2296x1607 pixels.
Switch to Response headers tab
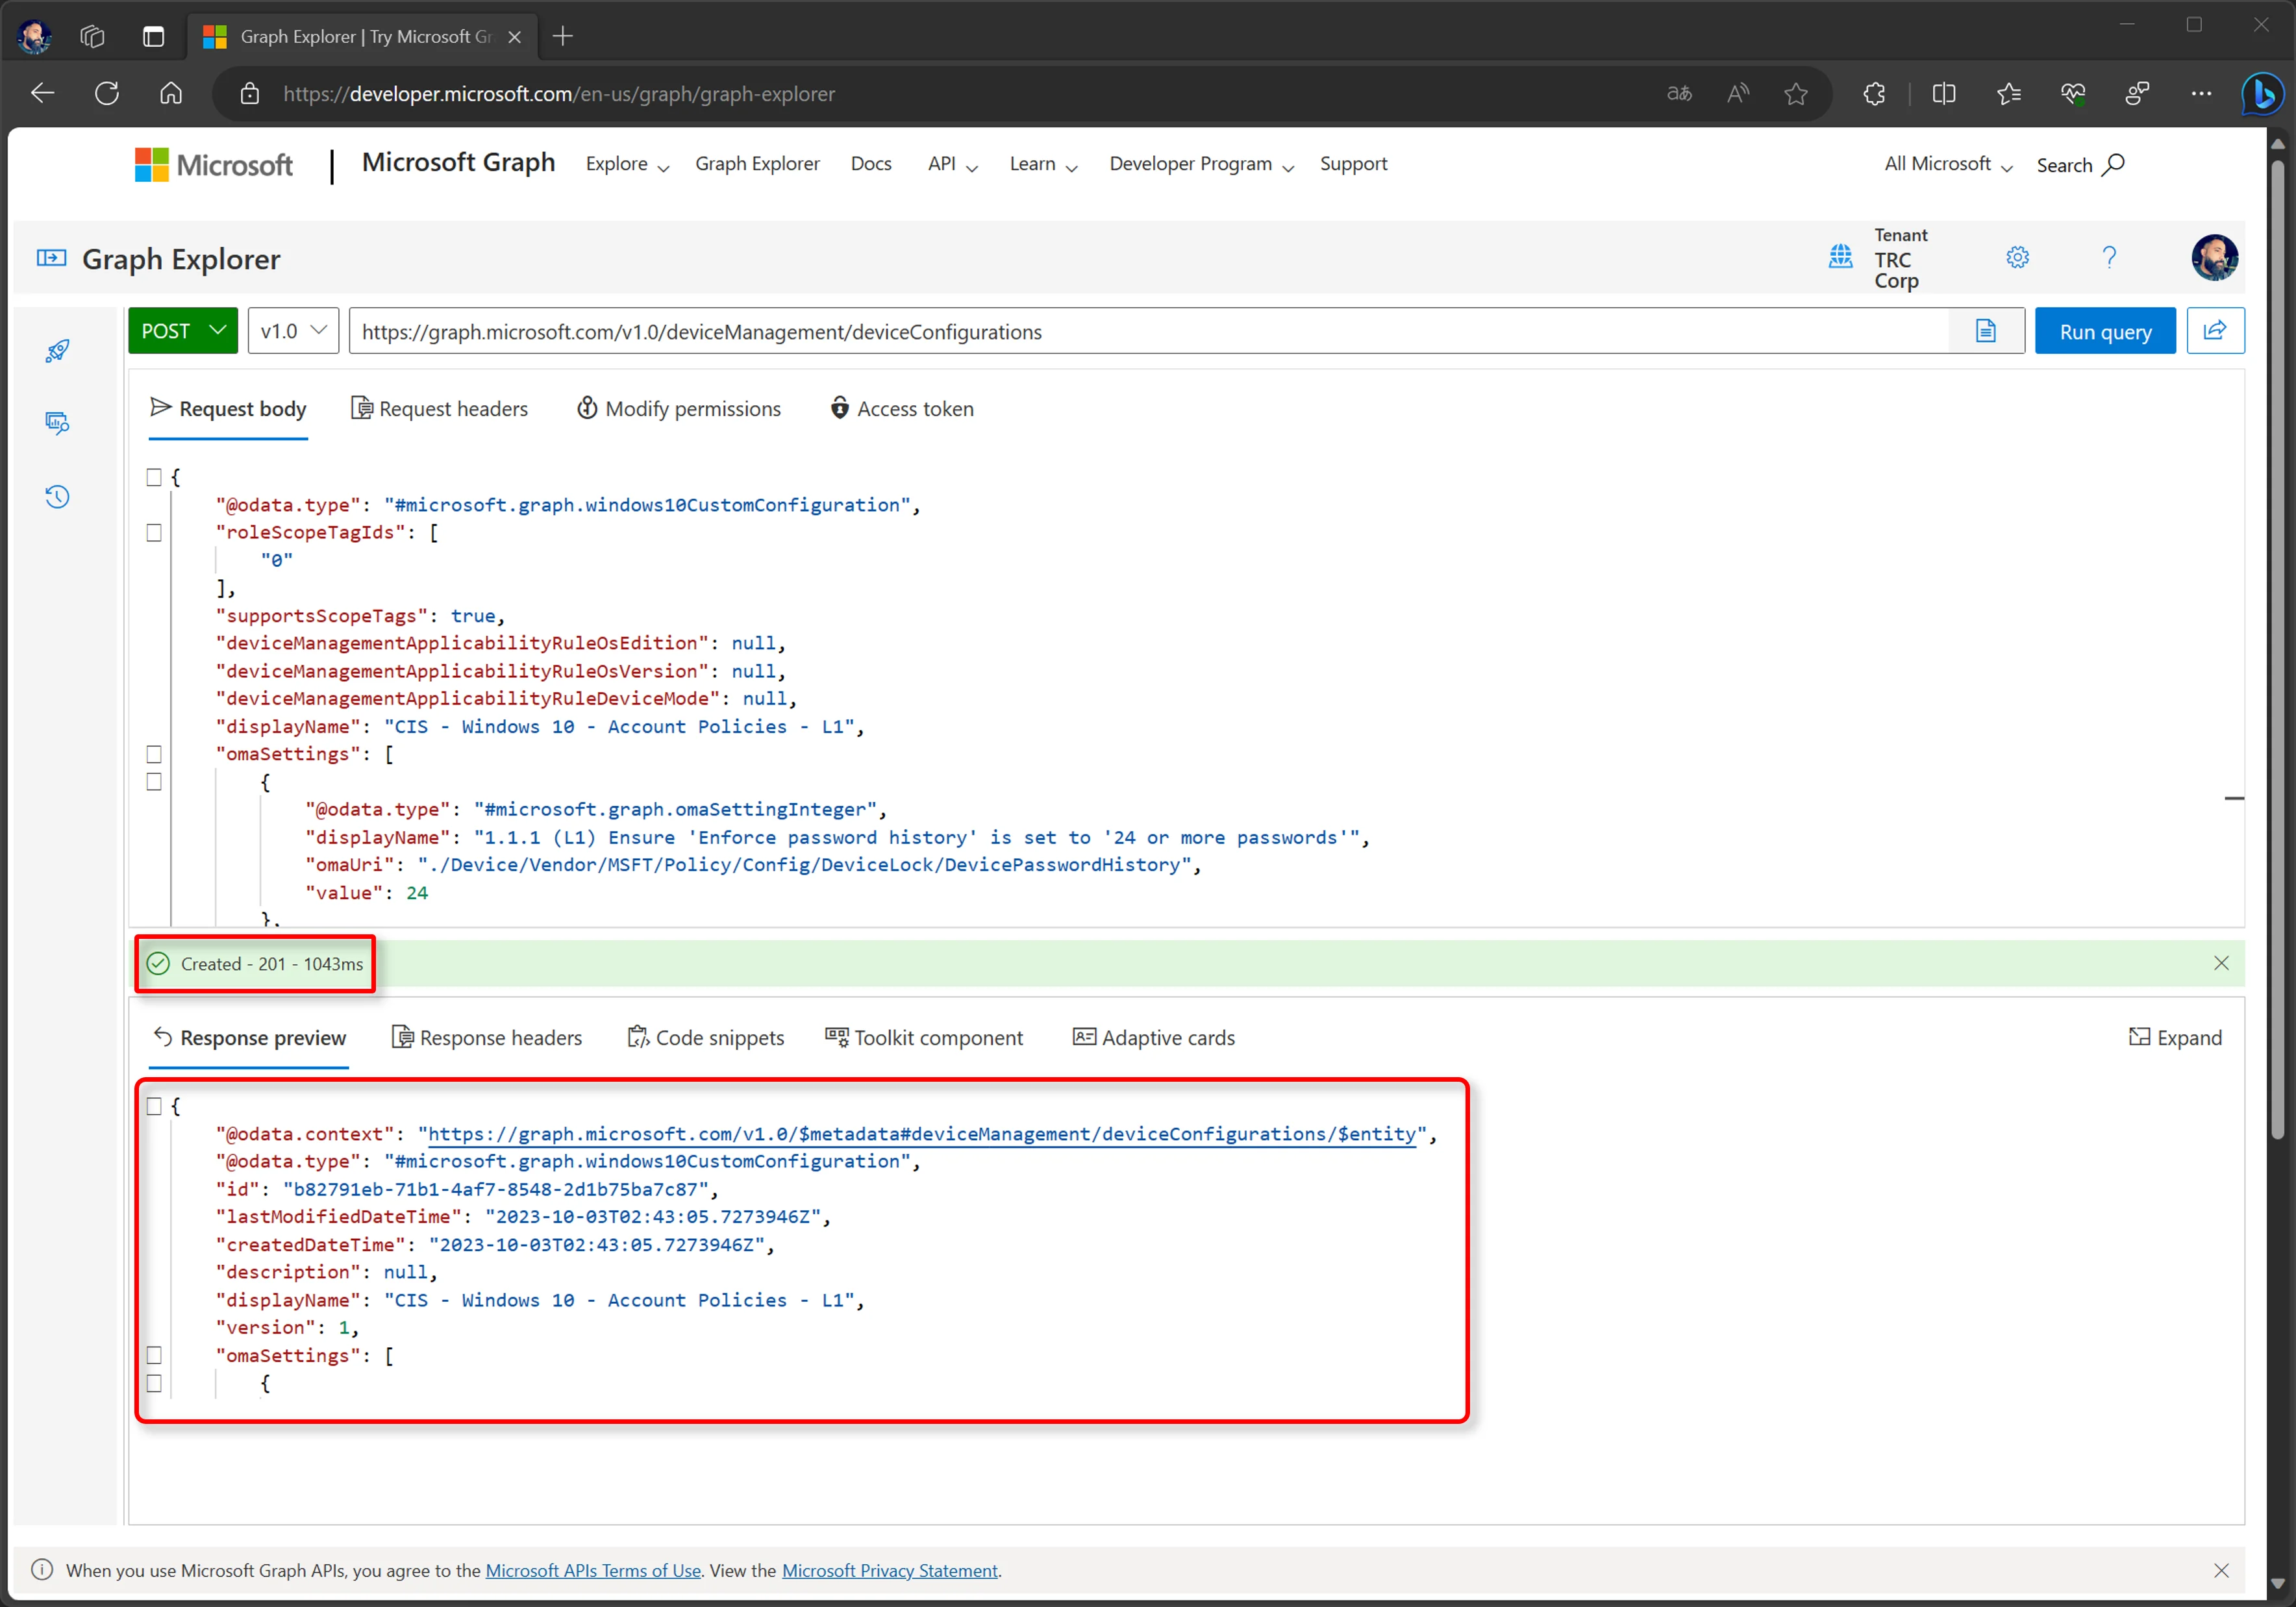(487, 1038)
